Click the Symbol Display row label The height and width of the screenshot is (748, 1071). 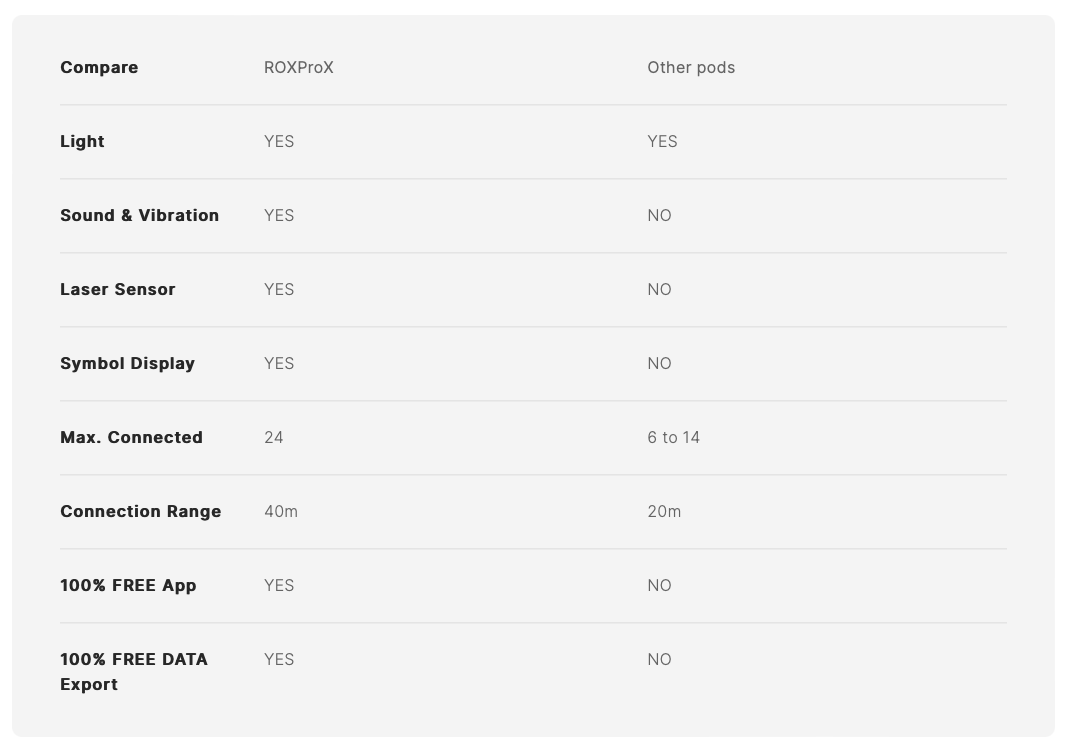127,363
